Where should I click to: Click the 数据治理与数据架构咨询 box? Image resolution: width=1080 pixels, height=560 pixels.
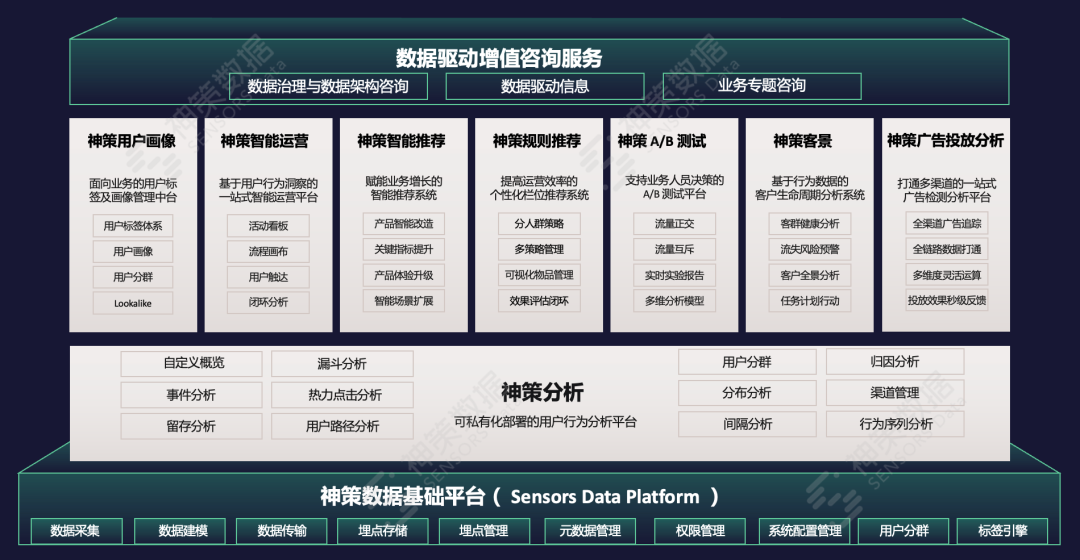(328, 86)
